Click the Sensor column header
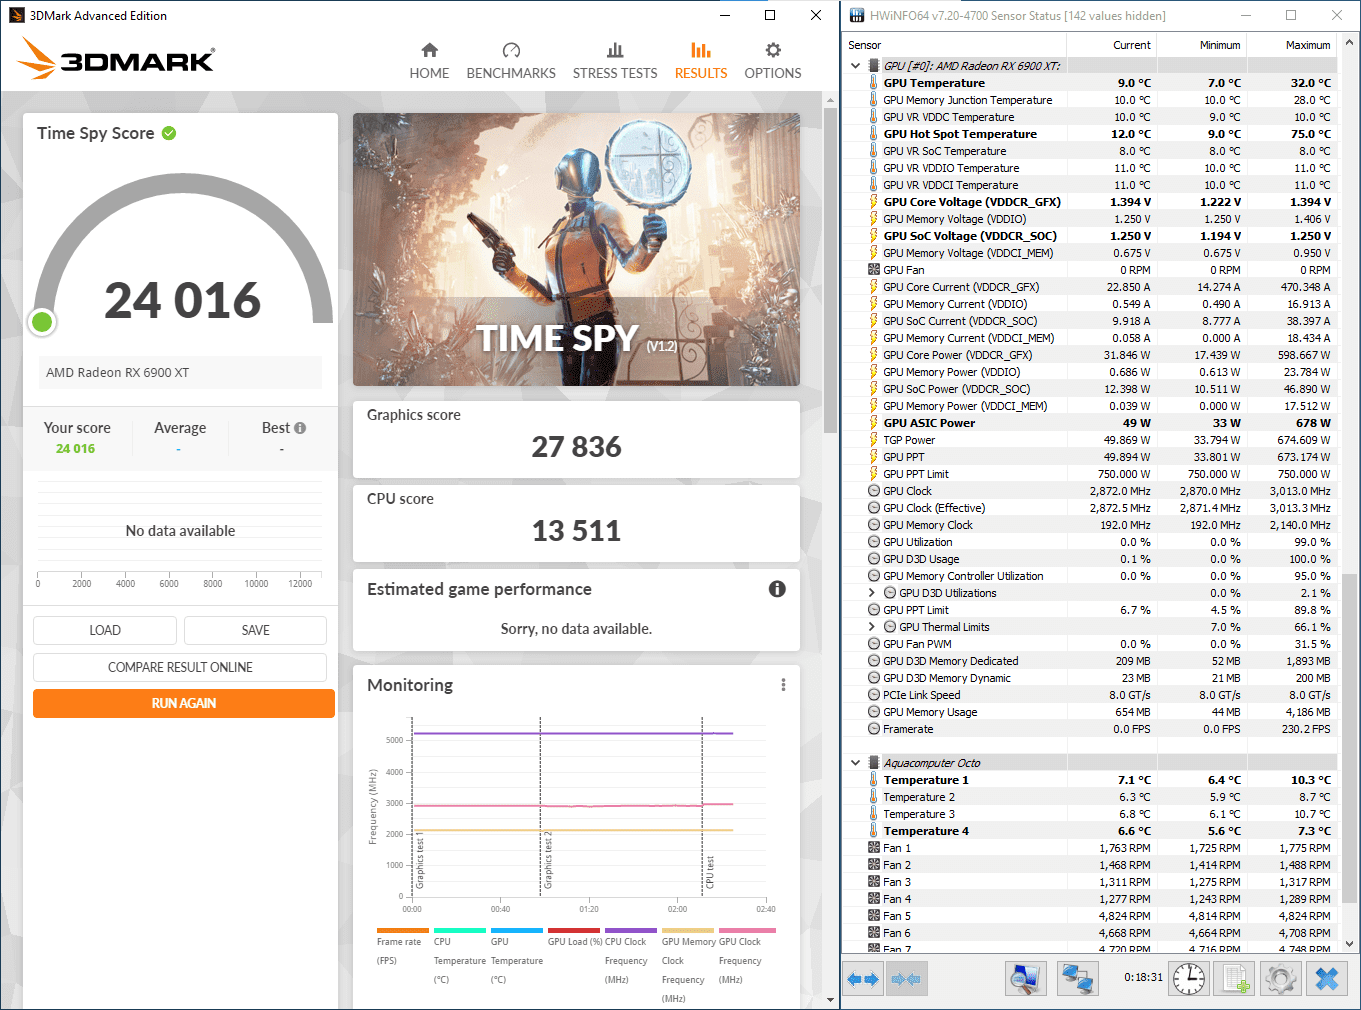This screenshot has height=1010, width=1361. tap(955, 45)
